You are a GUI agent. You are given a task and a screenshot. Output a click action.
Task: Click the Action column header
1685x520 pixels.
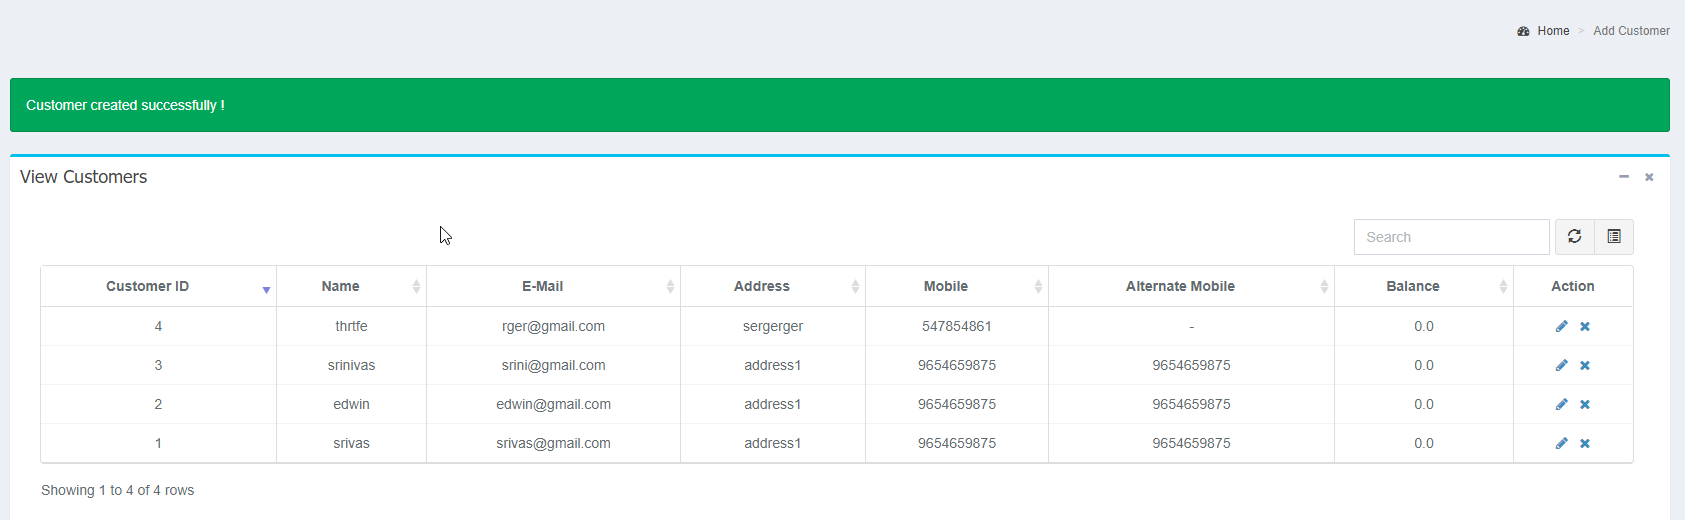1573,286
